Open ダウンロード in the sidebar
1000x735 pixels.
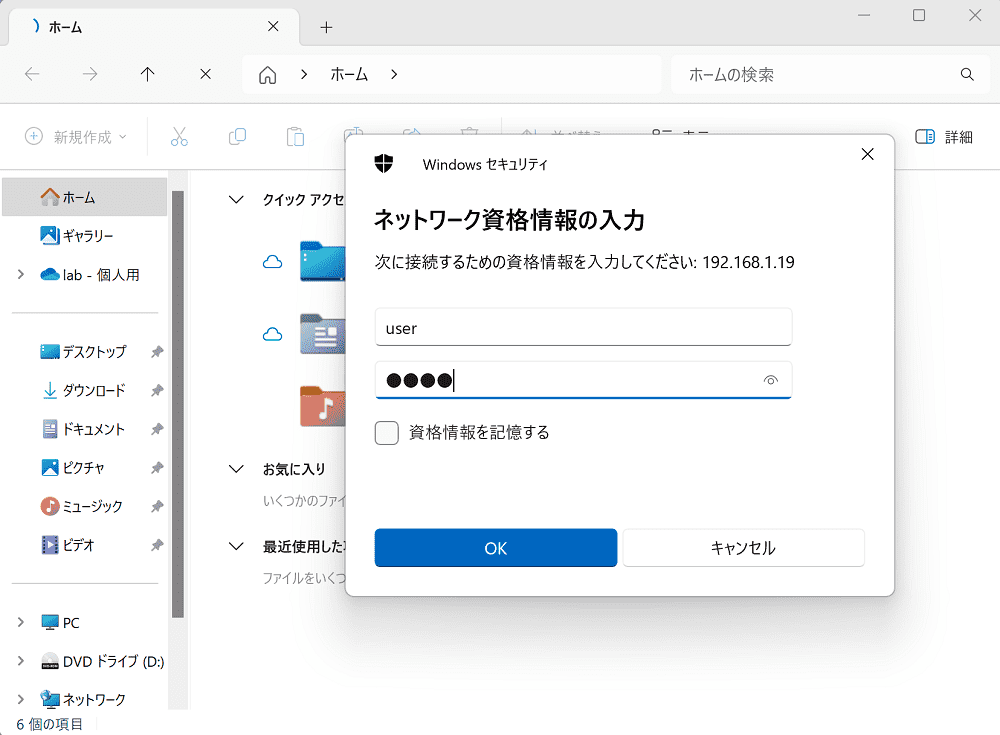tap(84, 390)
